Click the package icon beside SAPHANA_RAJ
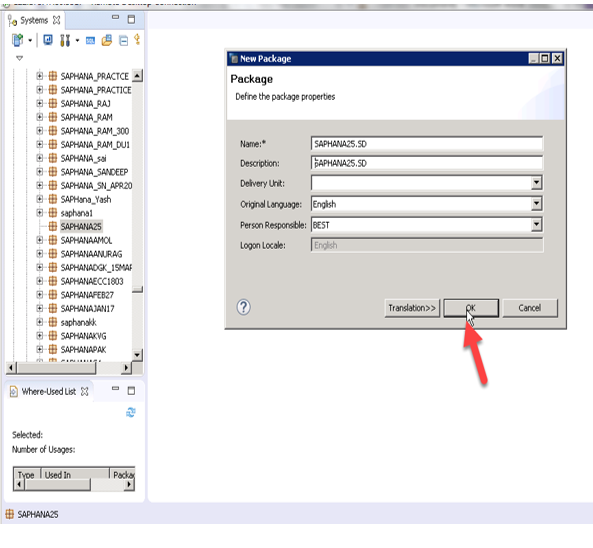Screen dimensions: 593x548 pos(53,103)
